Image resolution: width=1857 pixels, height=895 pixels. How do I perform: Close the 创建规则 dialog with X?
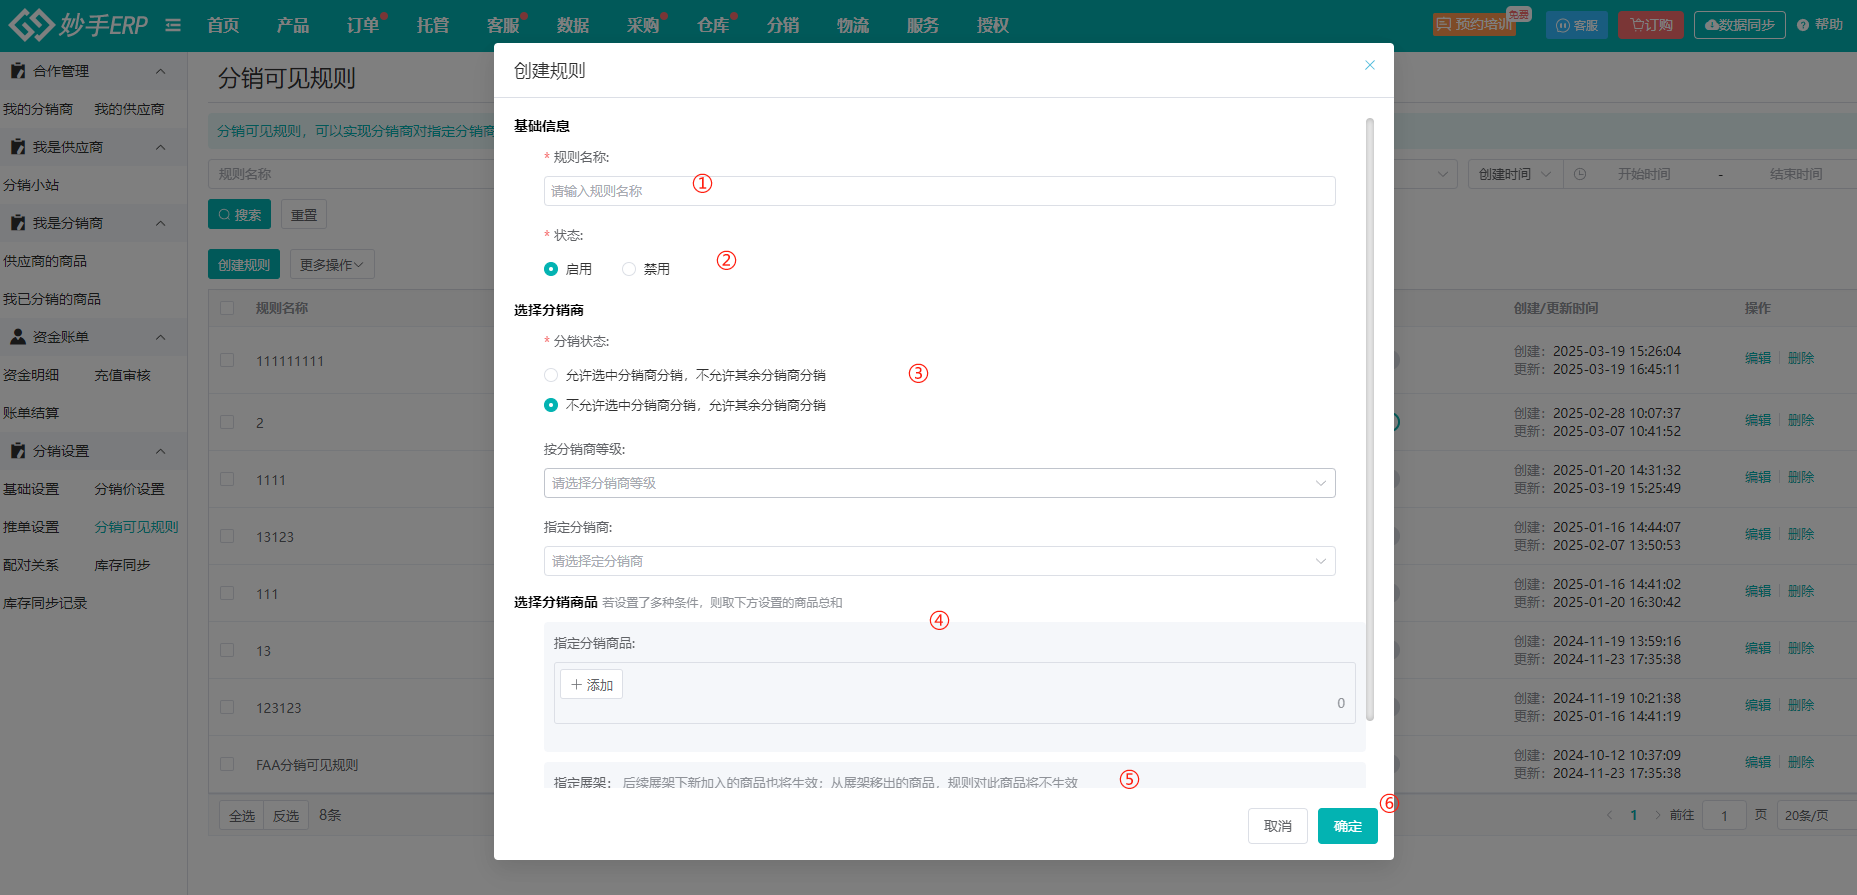tap(1369, 65)
